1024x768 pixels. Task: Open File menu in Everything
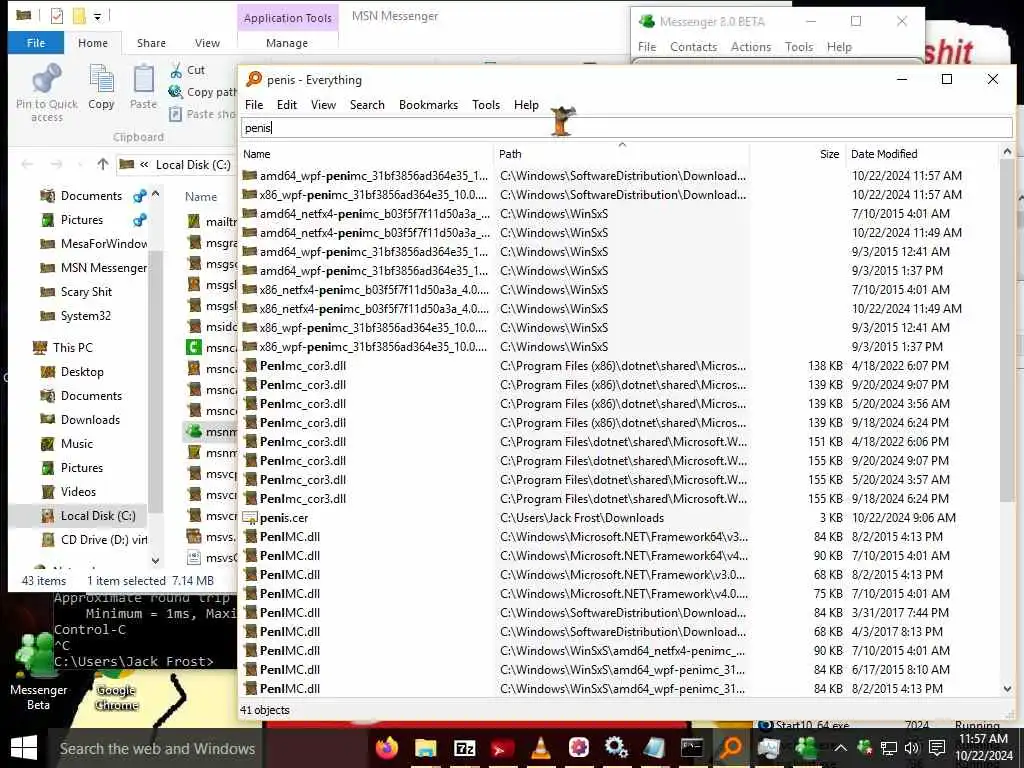coord(254,105)
